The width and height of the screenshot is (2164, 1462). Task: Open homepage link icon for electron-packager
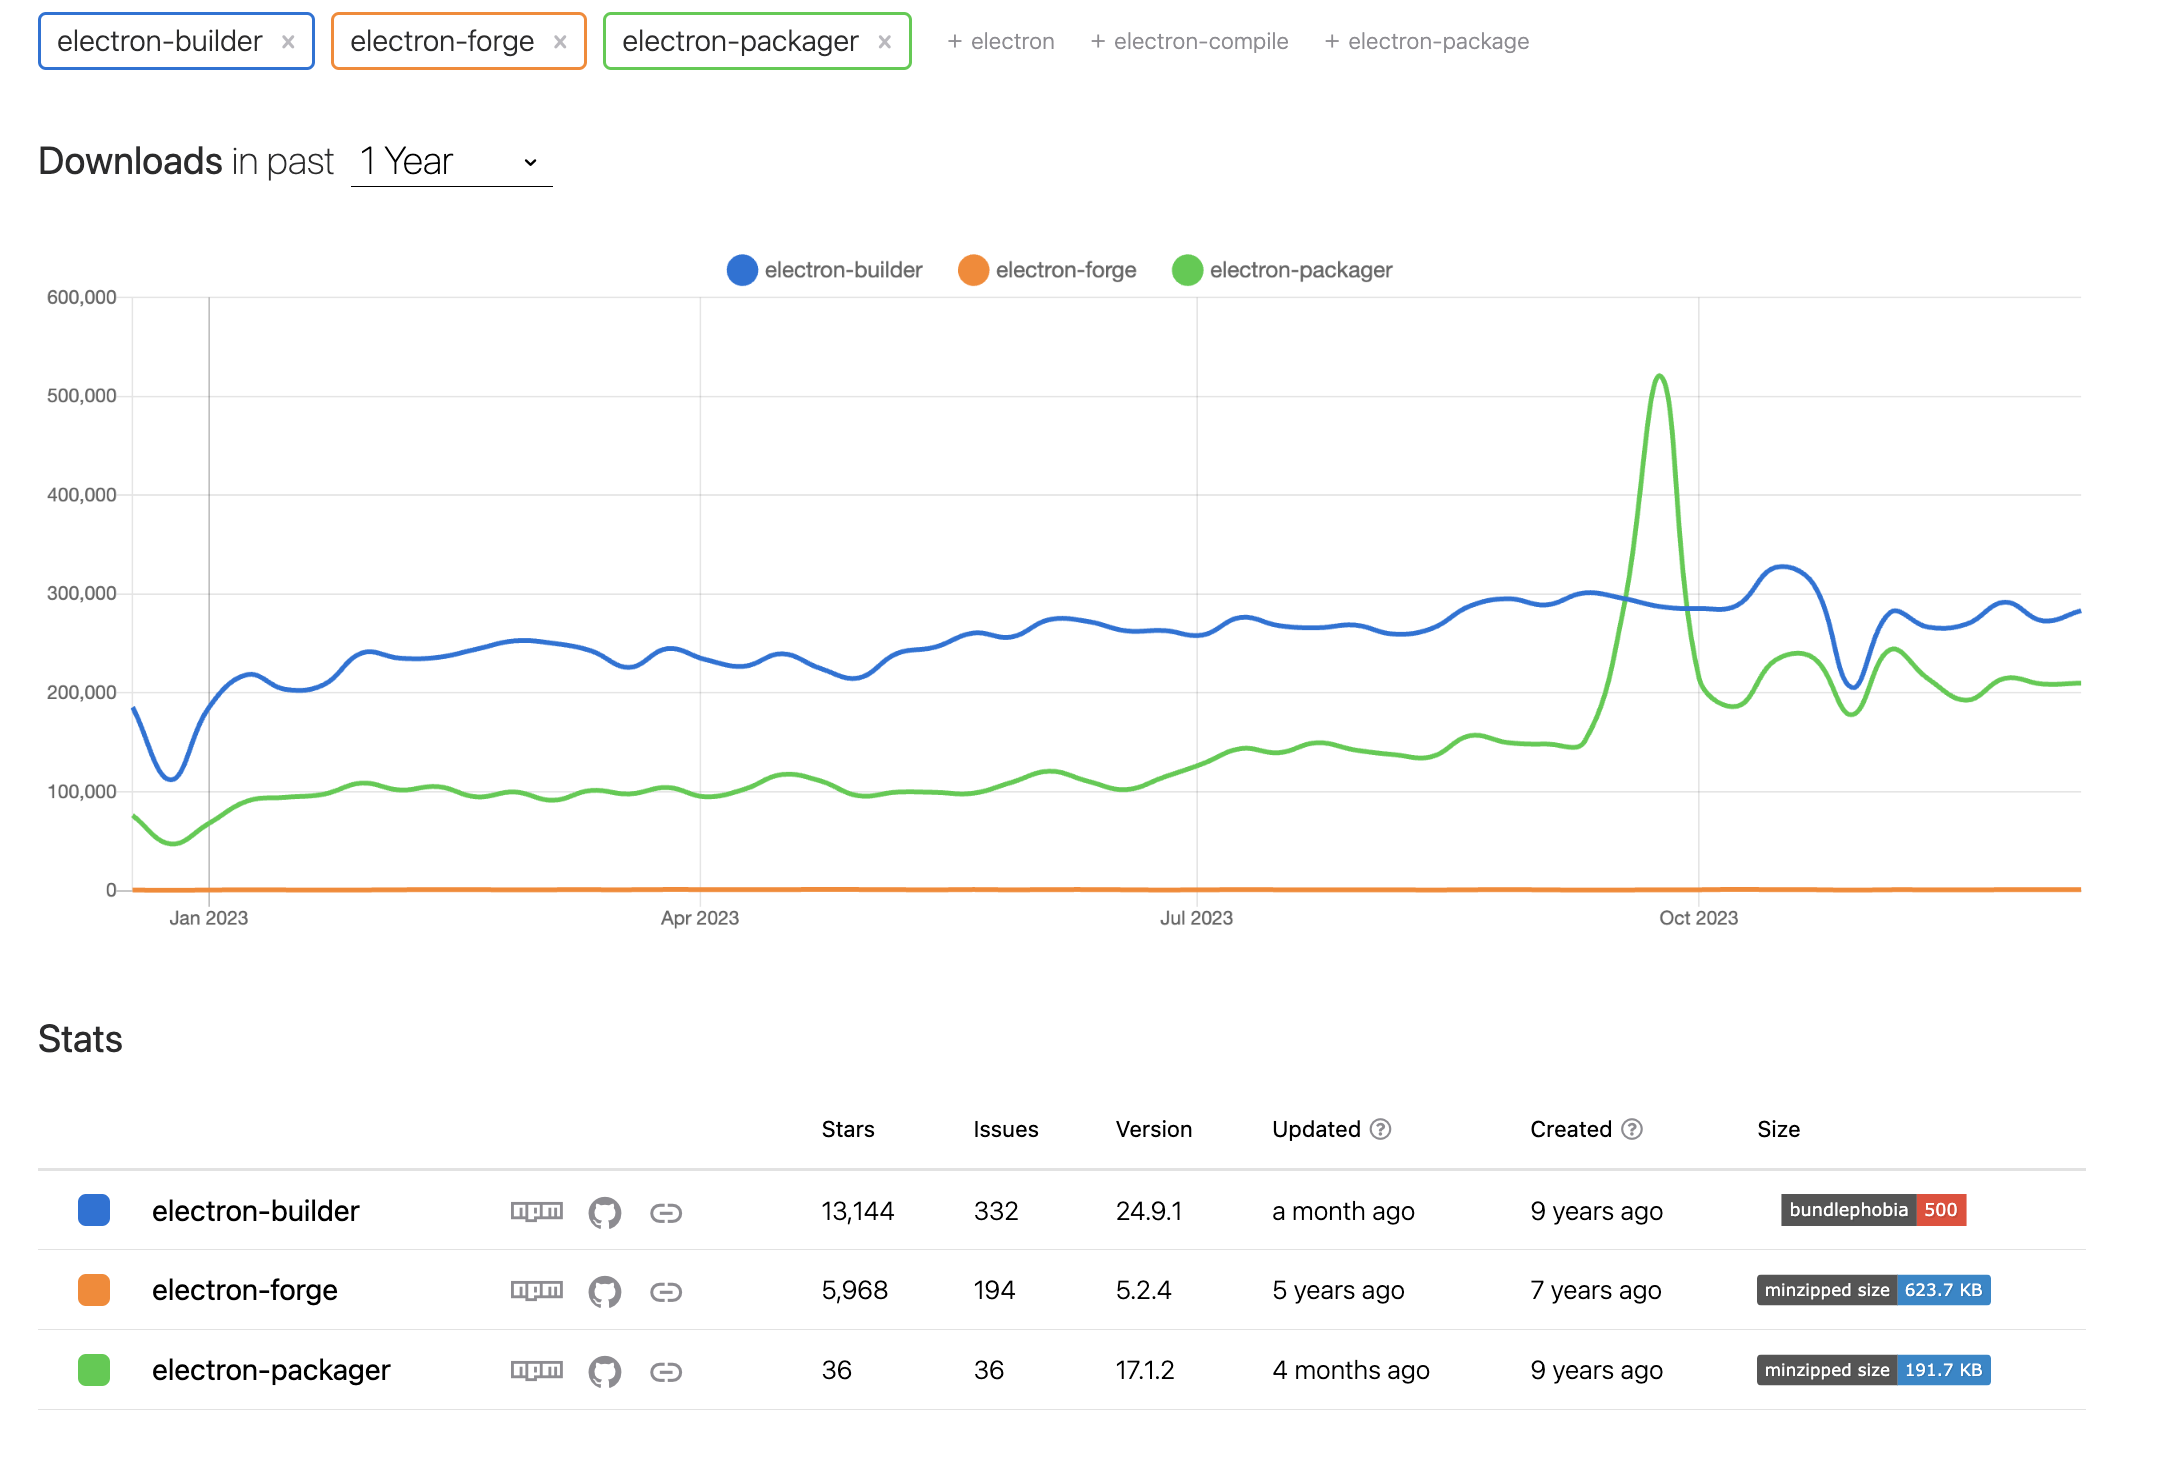point(665,1371)
